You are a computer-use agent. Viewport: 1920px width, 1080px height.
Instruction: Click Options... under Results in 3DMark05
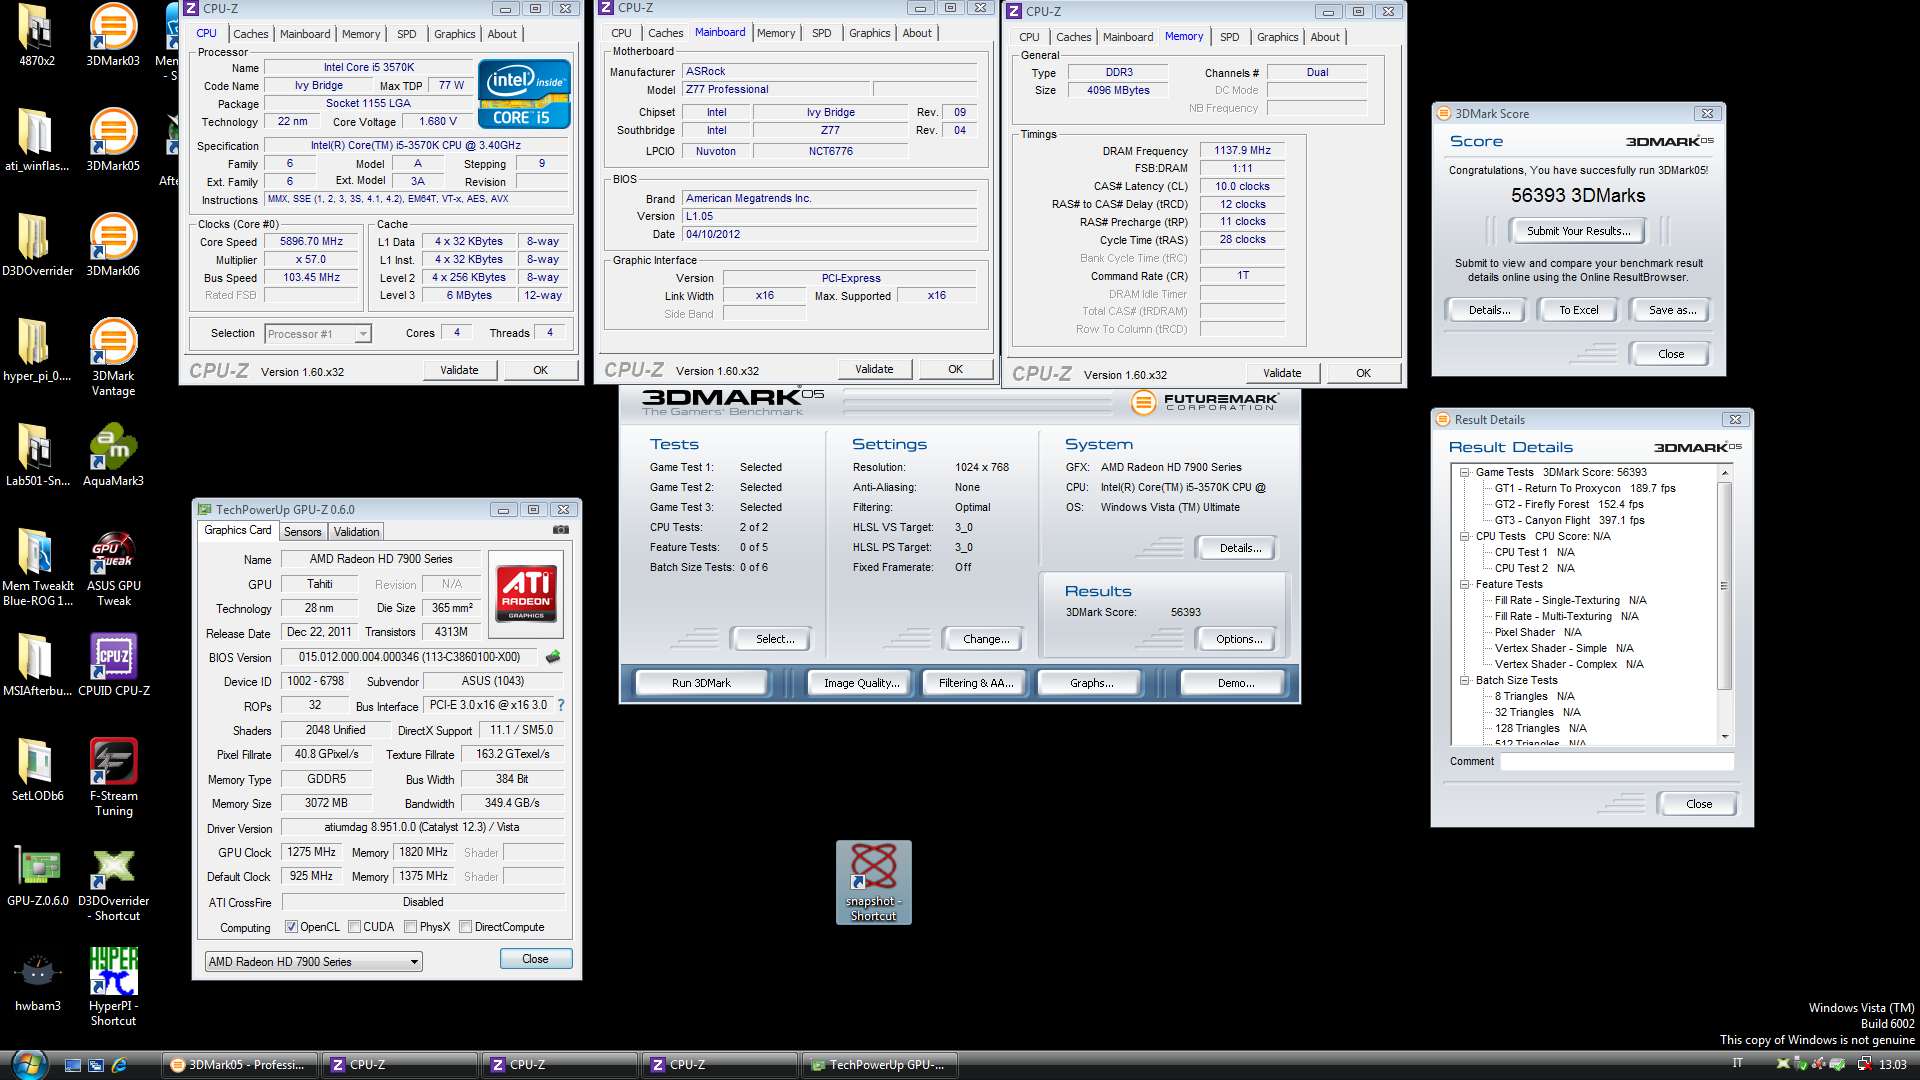(x=1239, y=639)
